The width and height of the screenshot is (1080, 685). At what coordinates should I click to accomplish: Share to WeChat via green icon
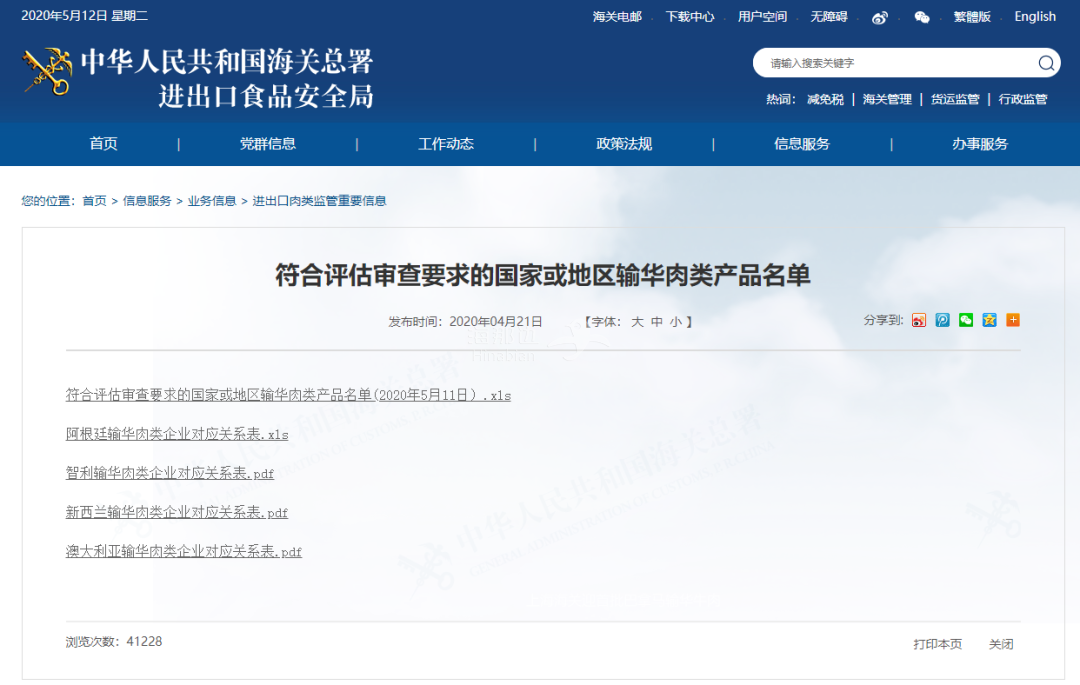[966, 321]
